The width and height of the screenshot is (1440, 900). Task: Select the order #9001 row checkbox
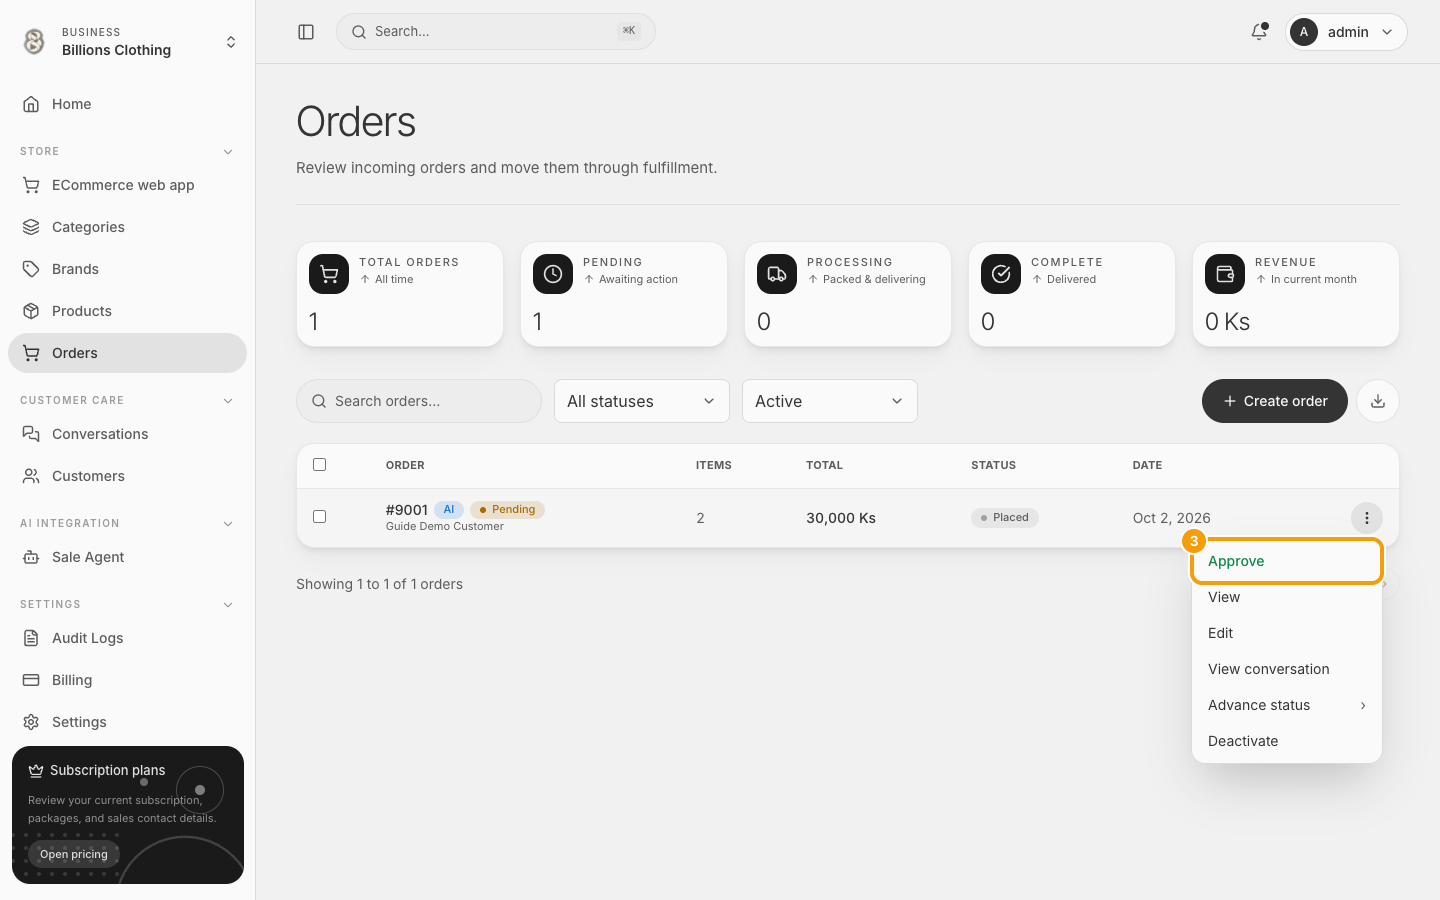tap(320, 517)
